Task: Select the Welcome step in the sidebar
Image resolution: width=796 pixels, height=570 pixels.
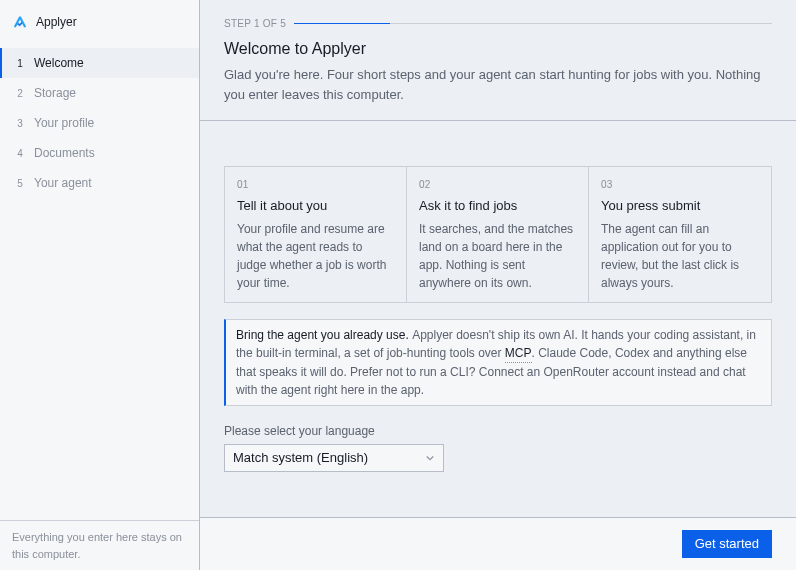Action: coord(100,63)
